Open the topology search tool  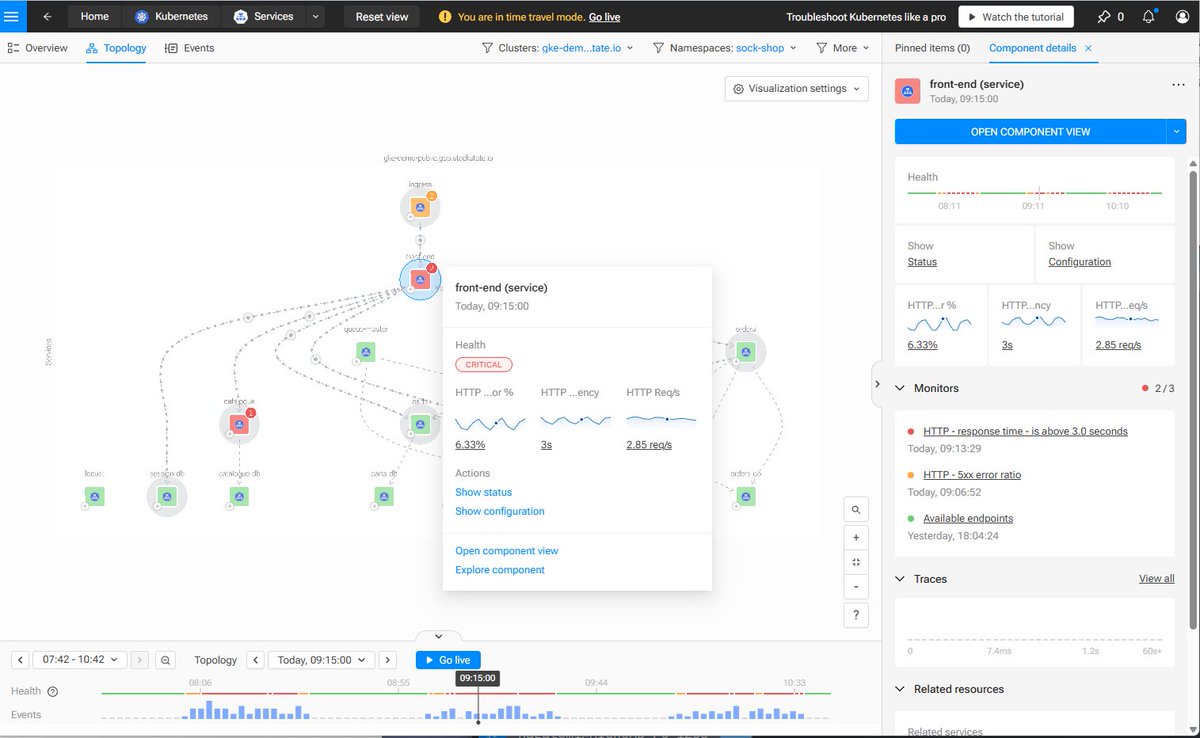pos(855,509)
